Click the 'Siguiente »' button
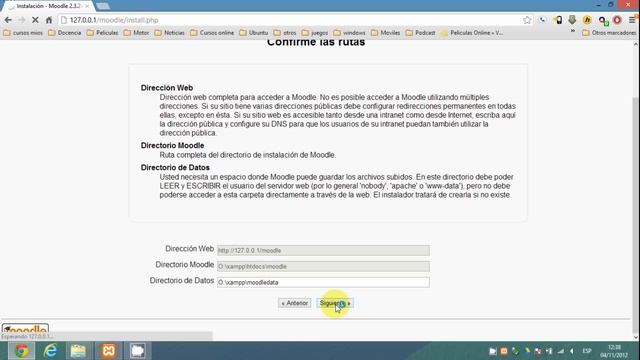The width and height of the screenshot is (640, 360). [335, 303]
